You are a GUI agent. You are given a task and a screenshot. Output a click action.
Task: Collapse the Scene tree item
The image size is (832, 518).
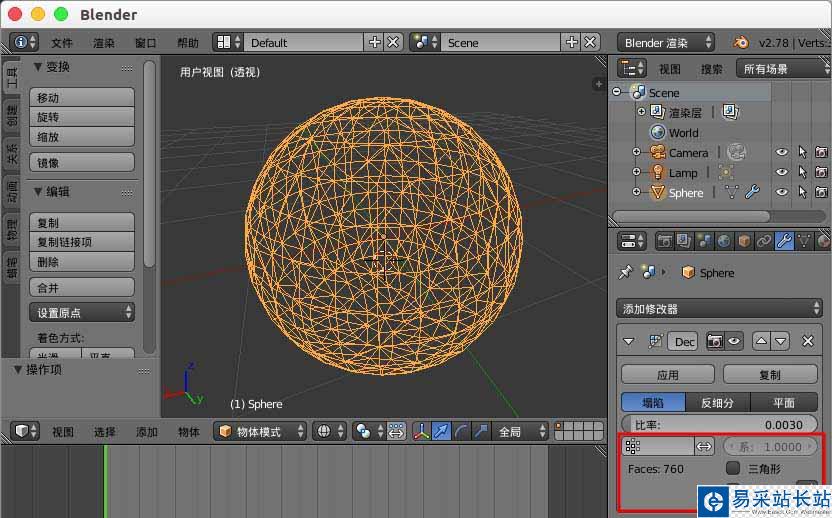(x=617, y=92)
